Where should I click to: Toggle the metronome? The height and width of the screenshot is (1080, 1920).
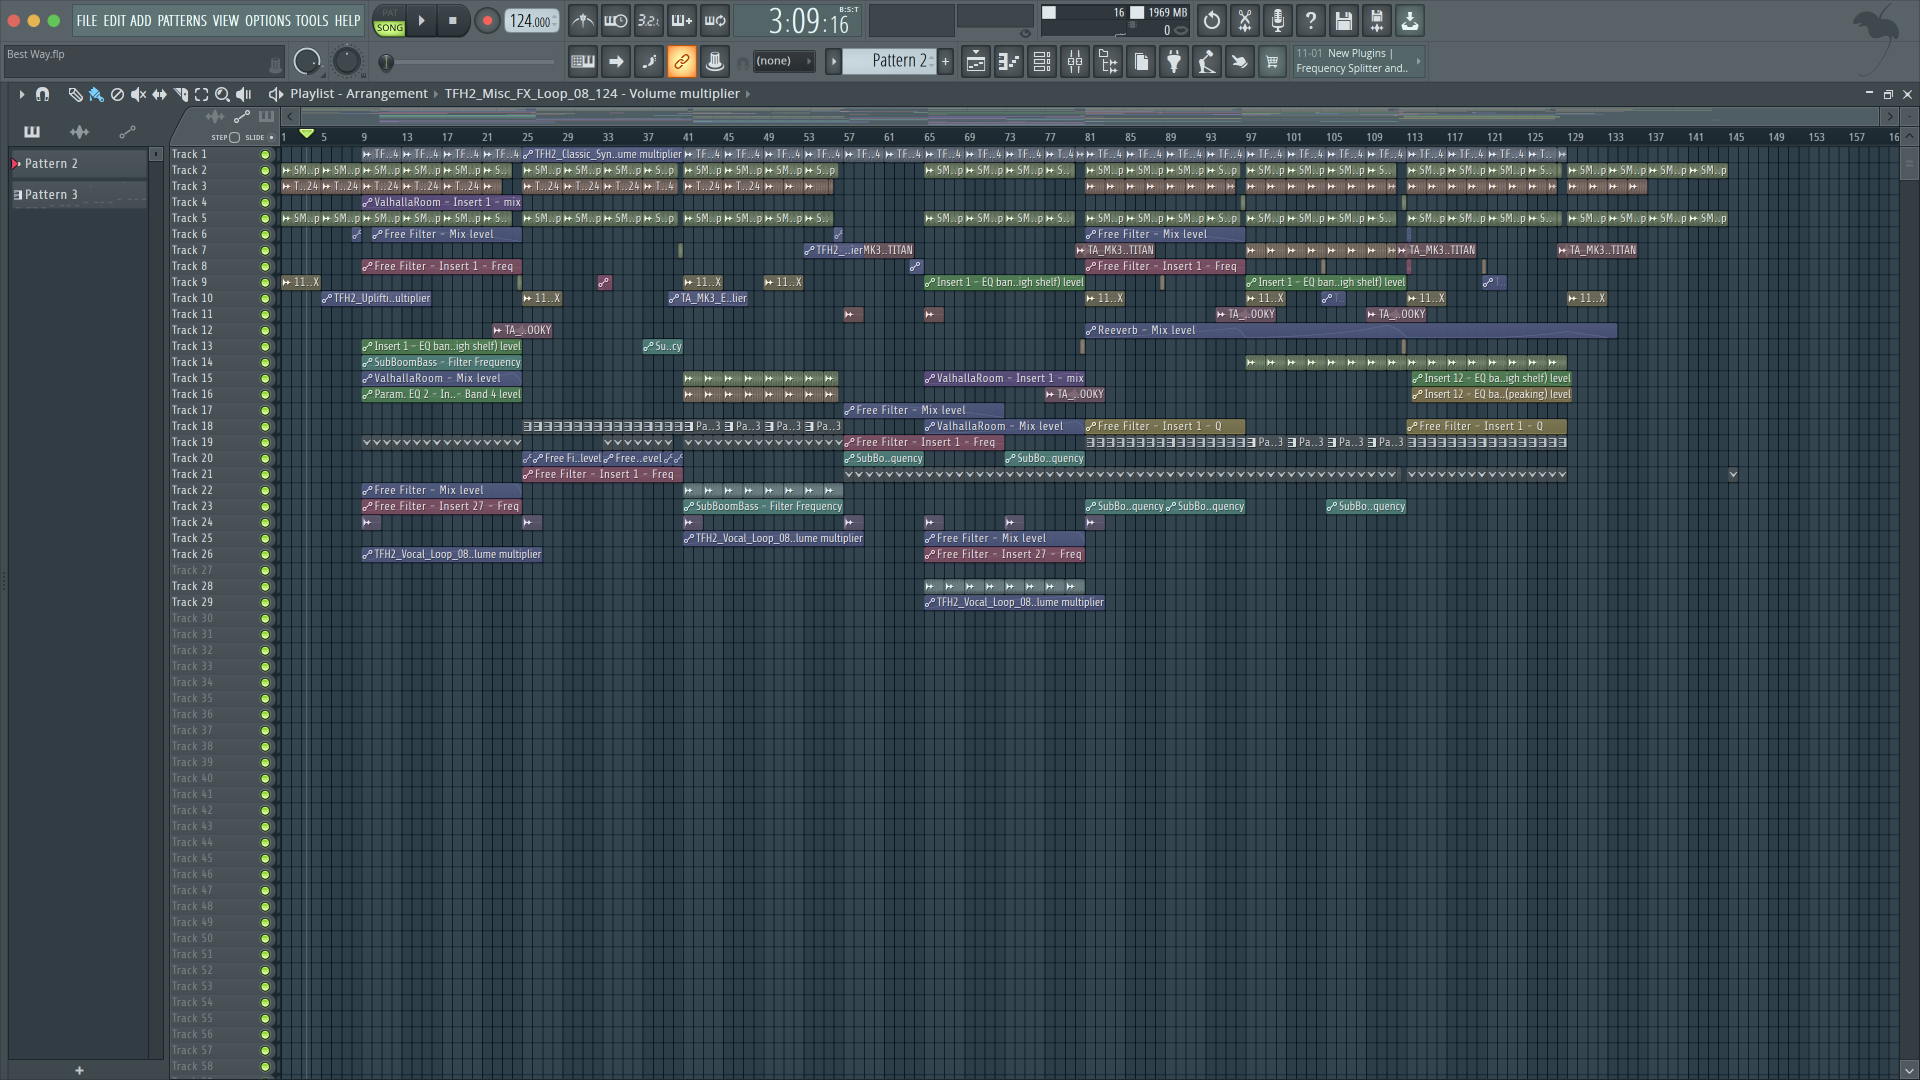tap(583, 20)
